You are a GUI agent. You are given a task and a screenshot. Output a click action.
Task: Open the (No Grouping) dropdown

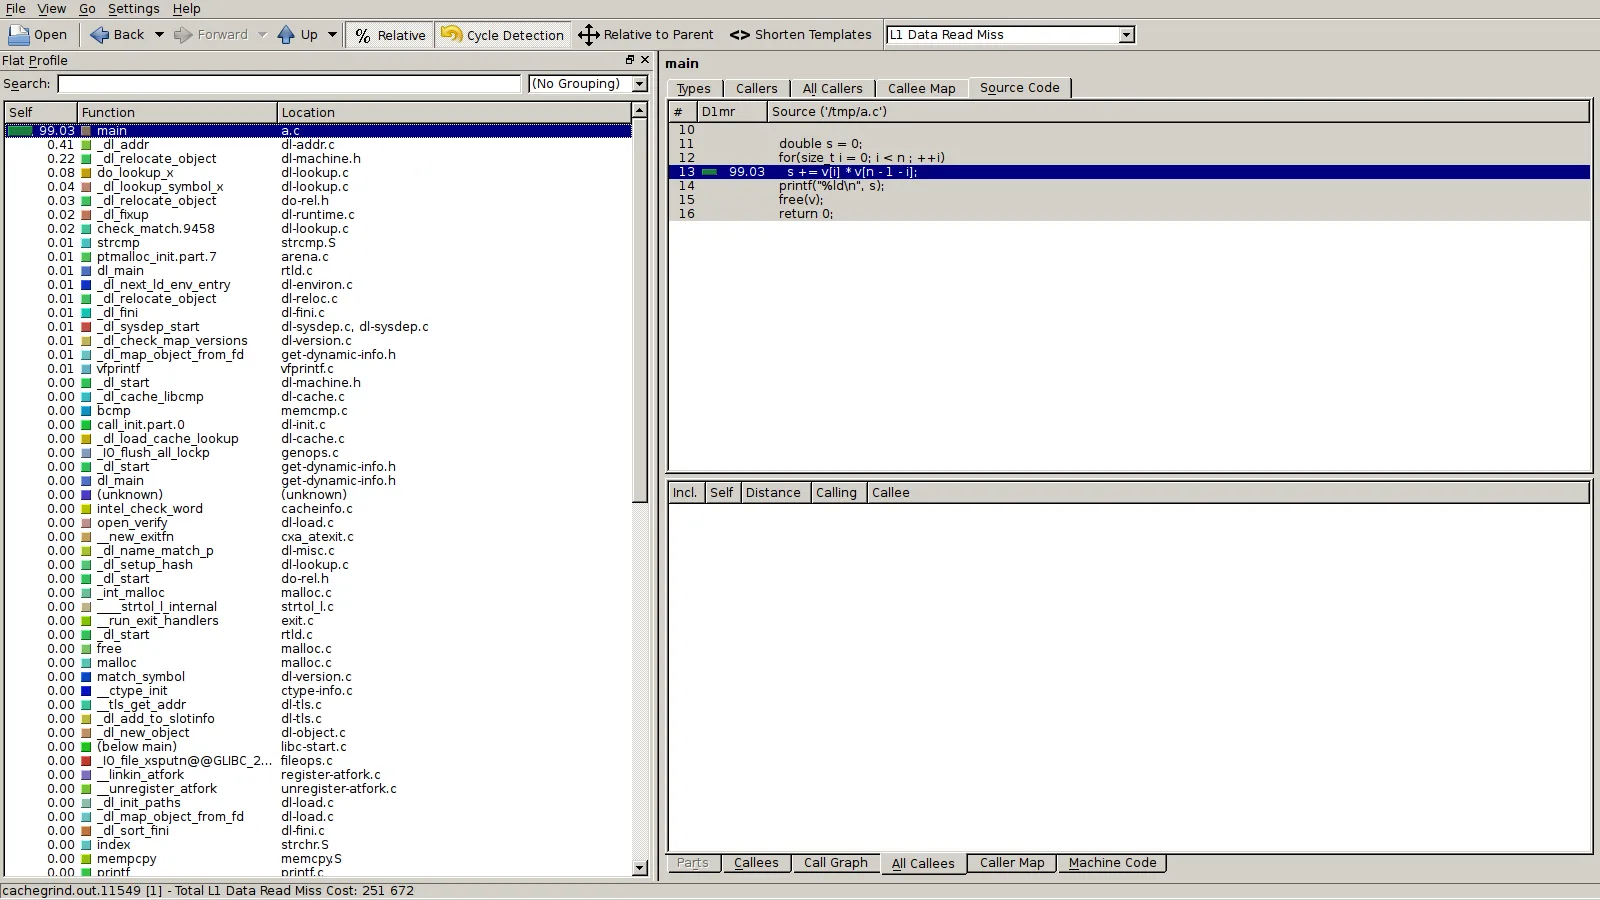(588, 84)
